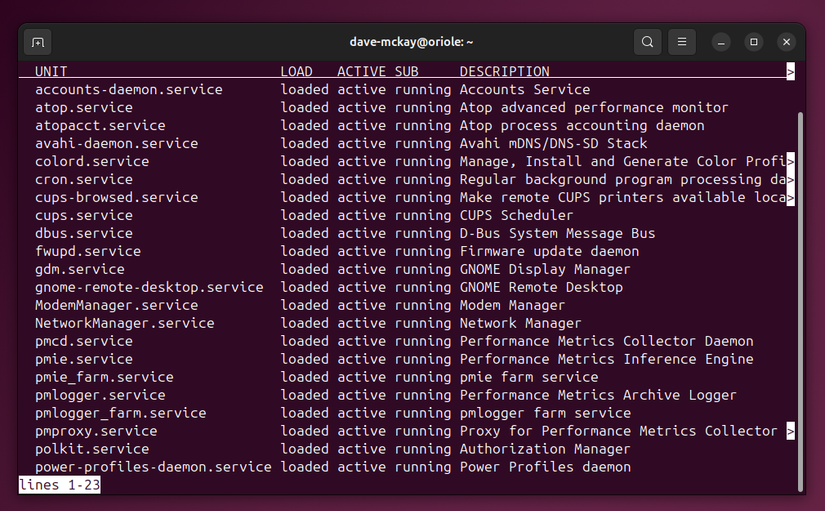Click the lines 1-23 pager status
The height and width of the screenshot is (511, 825).
click(x=59, y=485)
